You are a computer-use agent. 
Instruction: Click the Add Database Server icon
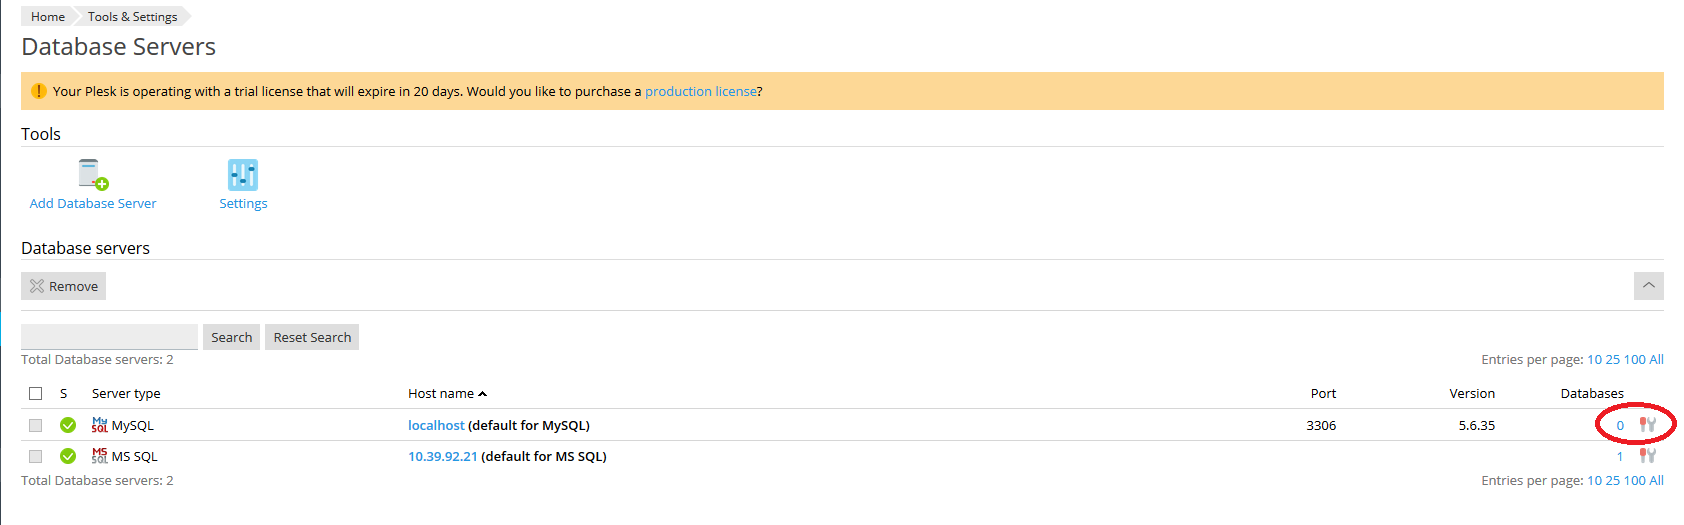[x=93, y=175]
